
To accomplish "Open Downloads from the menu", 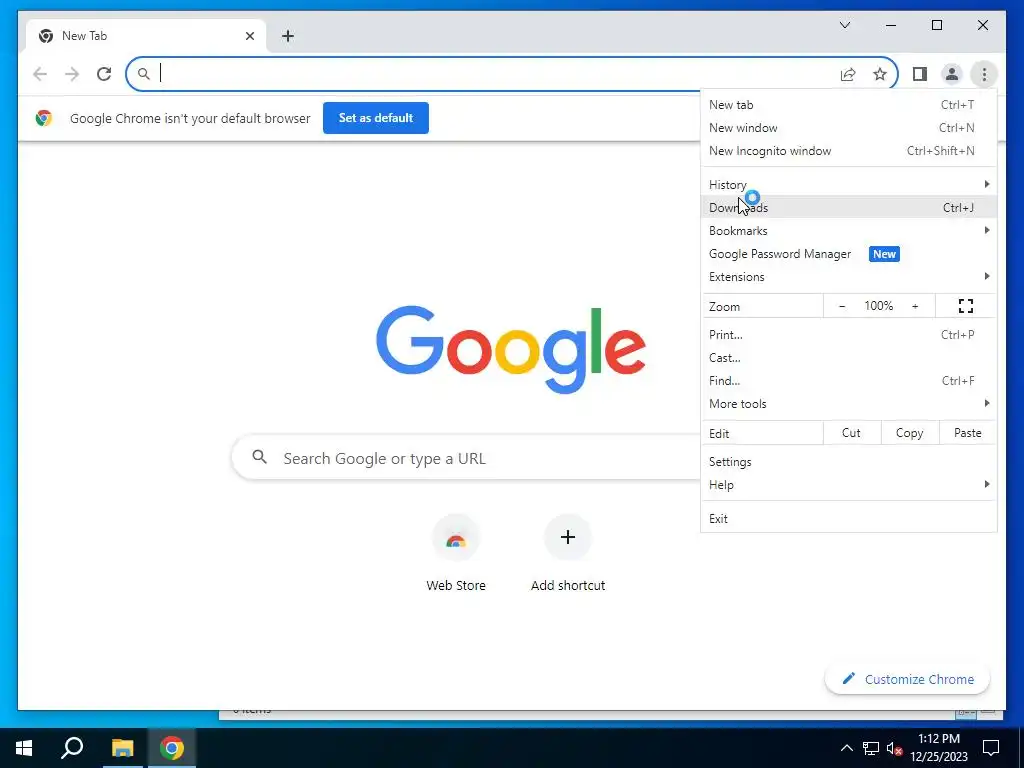I will coord(848,208).
